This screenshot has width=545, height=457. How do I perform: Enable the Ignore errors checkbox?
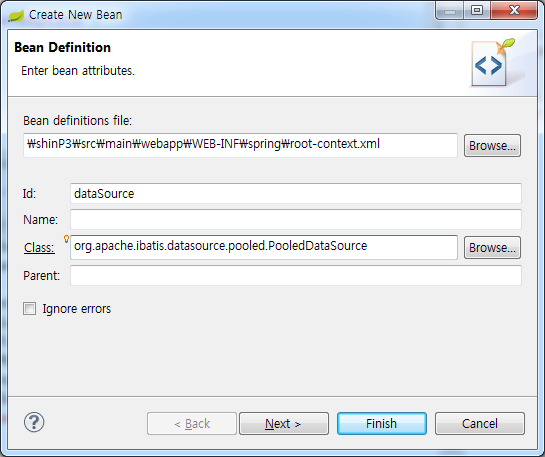(x=30, y=308)
